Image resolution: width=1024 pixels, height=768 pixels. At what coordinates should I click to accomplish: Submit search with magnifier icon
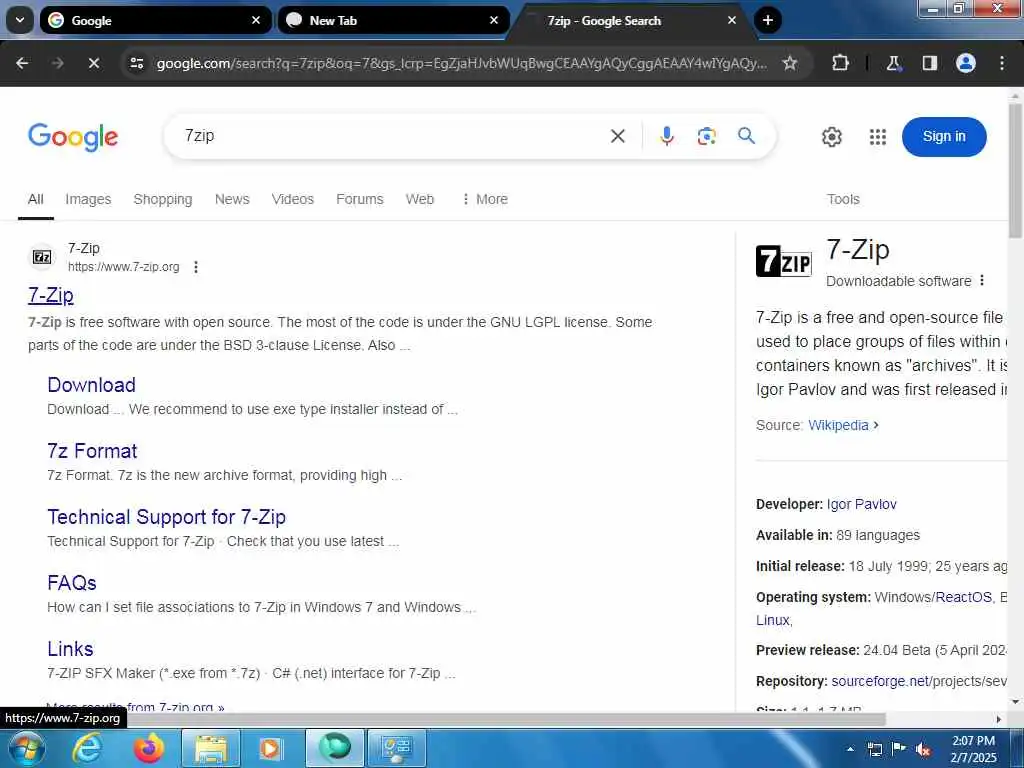(x=746, y=136)
